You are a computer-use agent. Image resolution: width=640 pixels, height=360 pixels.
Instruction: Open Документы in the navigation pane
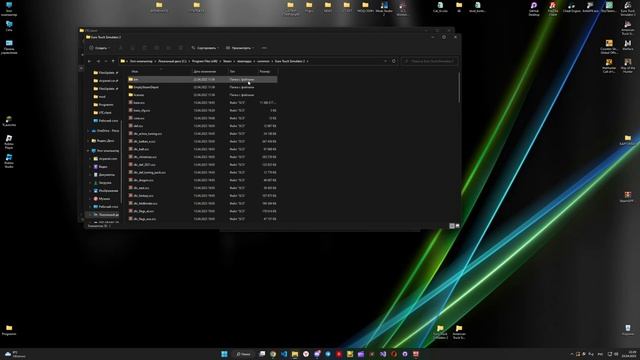[x=104, y=175]
